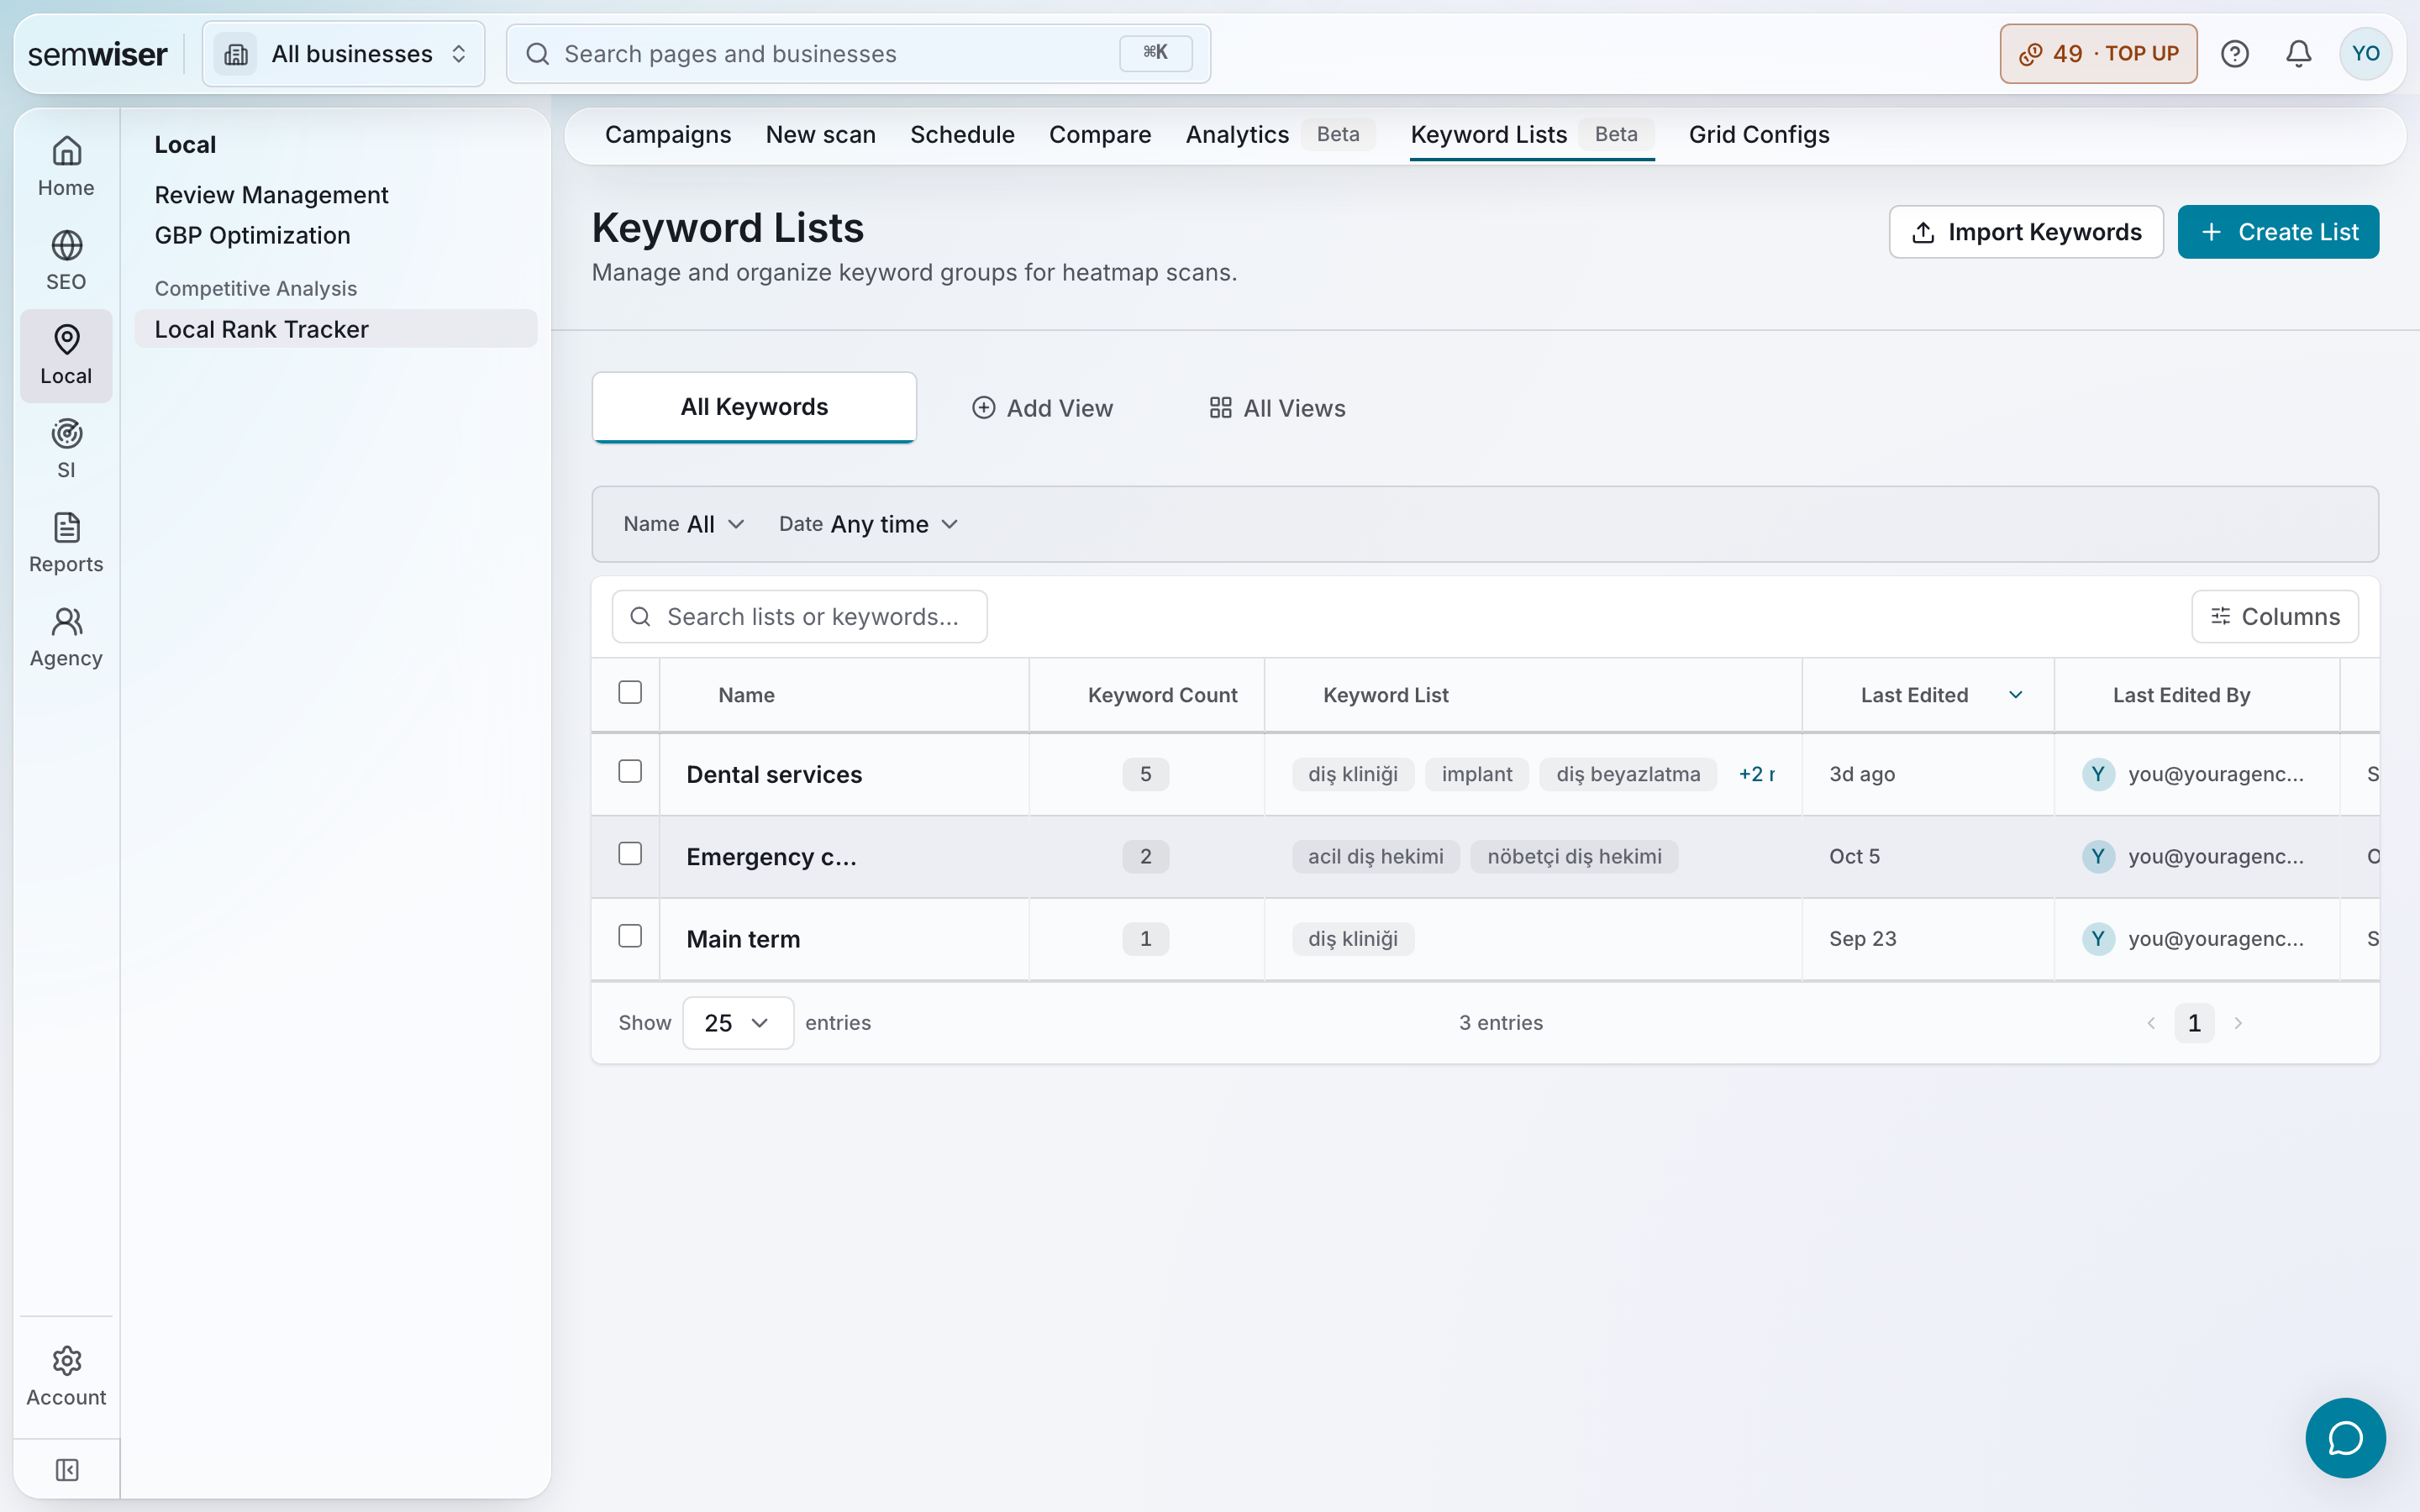The height and width of the screenshot is (1512, 2420).
Task: Open the Columns chooser
Action: [x=2275, y=617]
